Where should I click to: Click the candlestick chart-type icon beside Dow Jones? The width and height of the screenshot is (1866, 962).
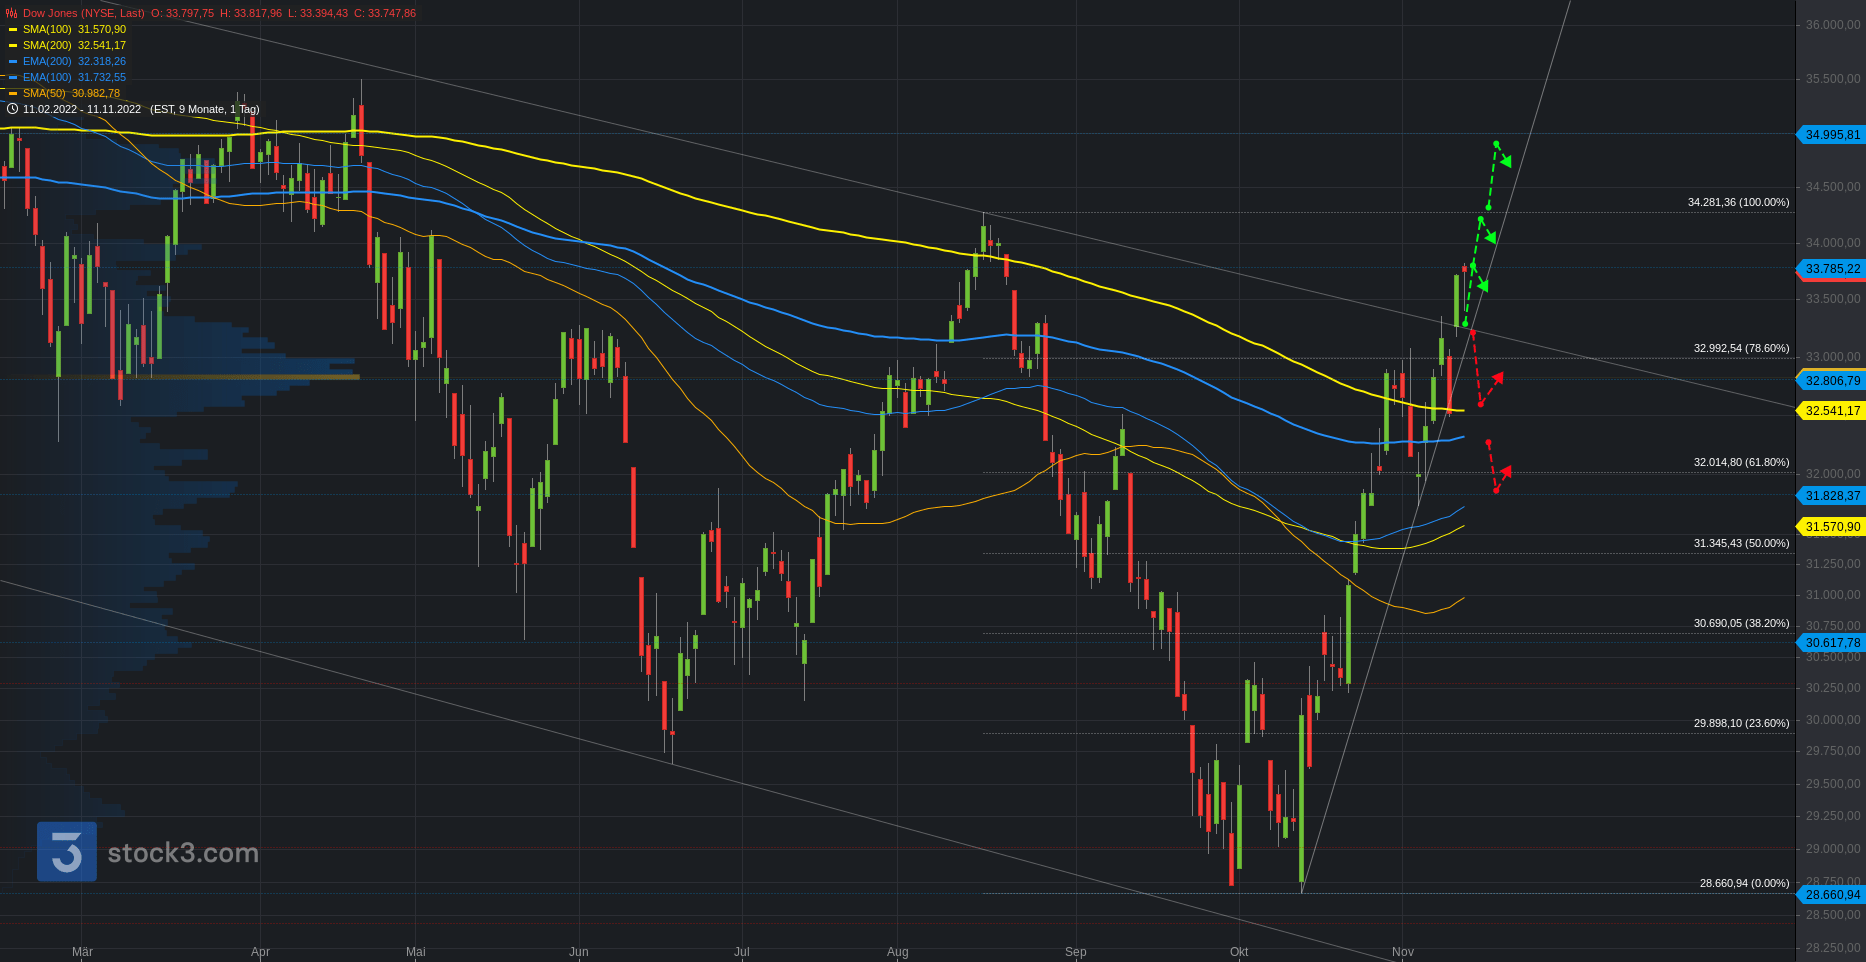[x=11, y=13]
